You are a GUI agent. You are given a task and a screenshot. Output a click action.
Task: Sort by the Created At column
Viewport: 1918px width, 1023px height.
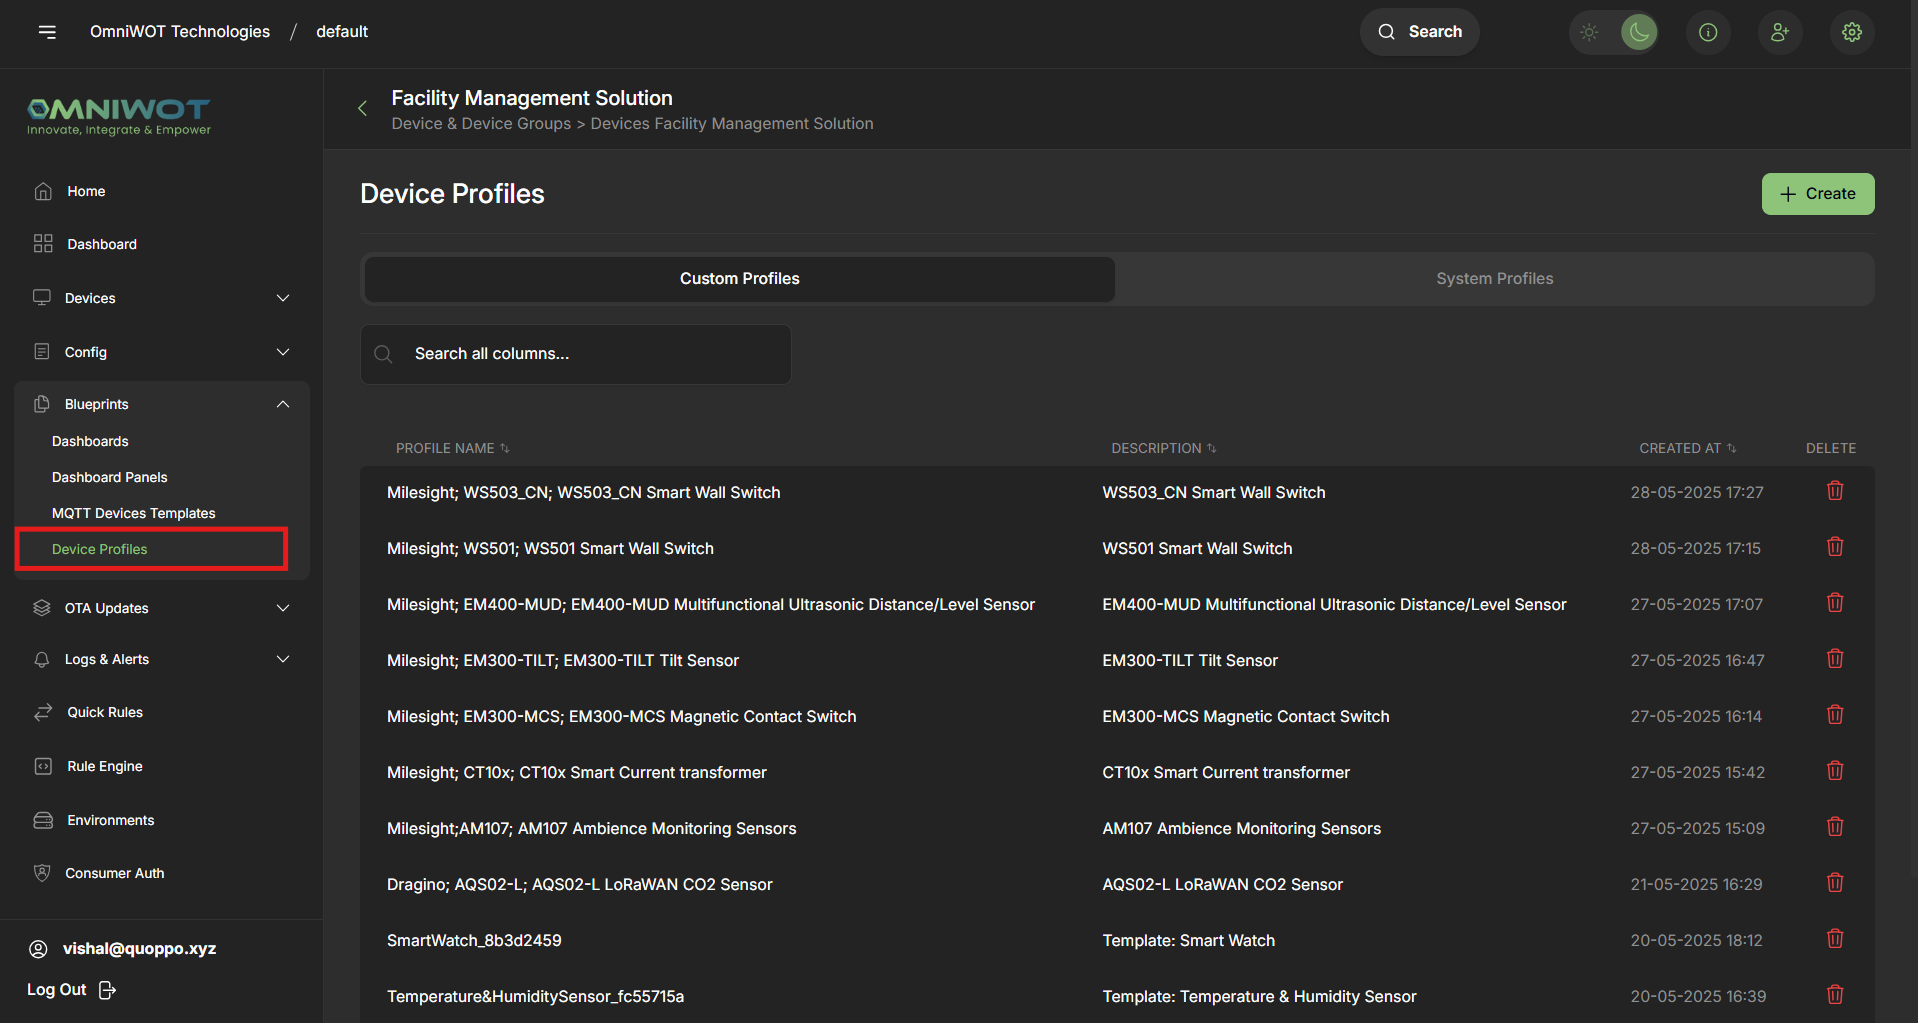[1687, 447]
